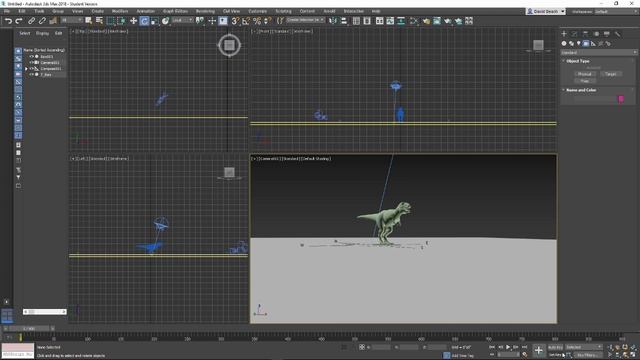This screenshot has width=640, height=360.
Task: Toggle visibility eye for Box001
Action: [x=31, y=56]
